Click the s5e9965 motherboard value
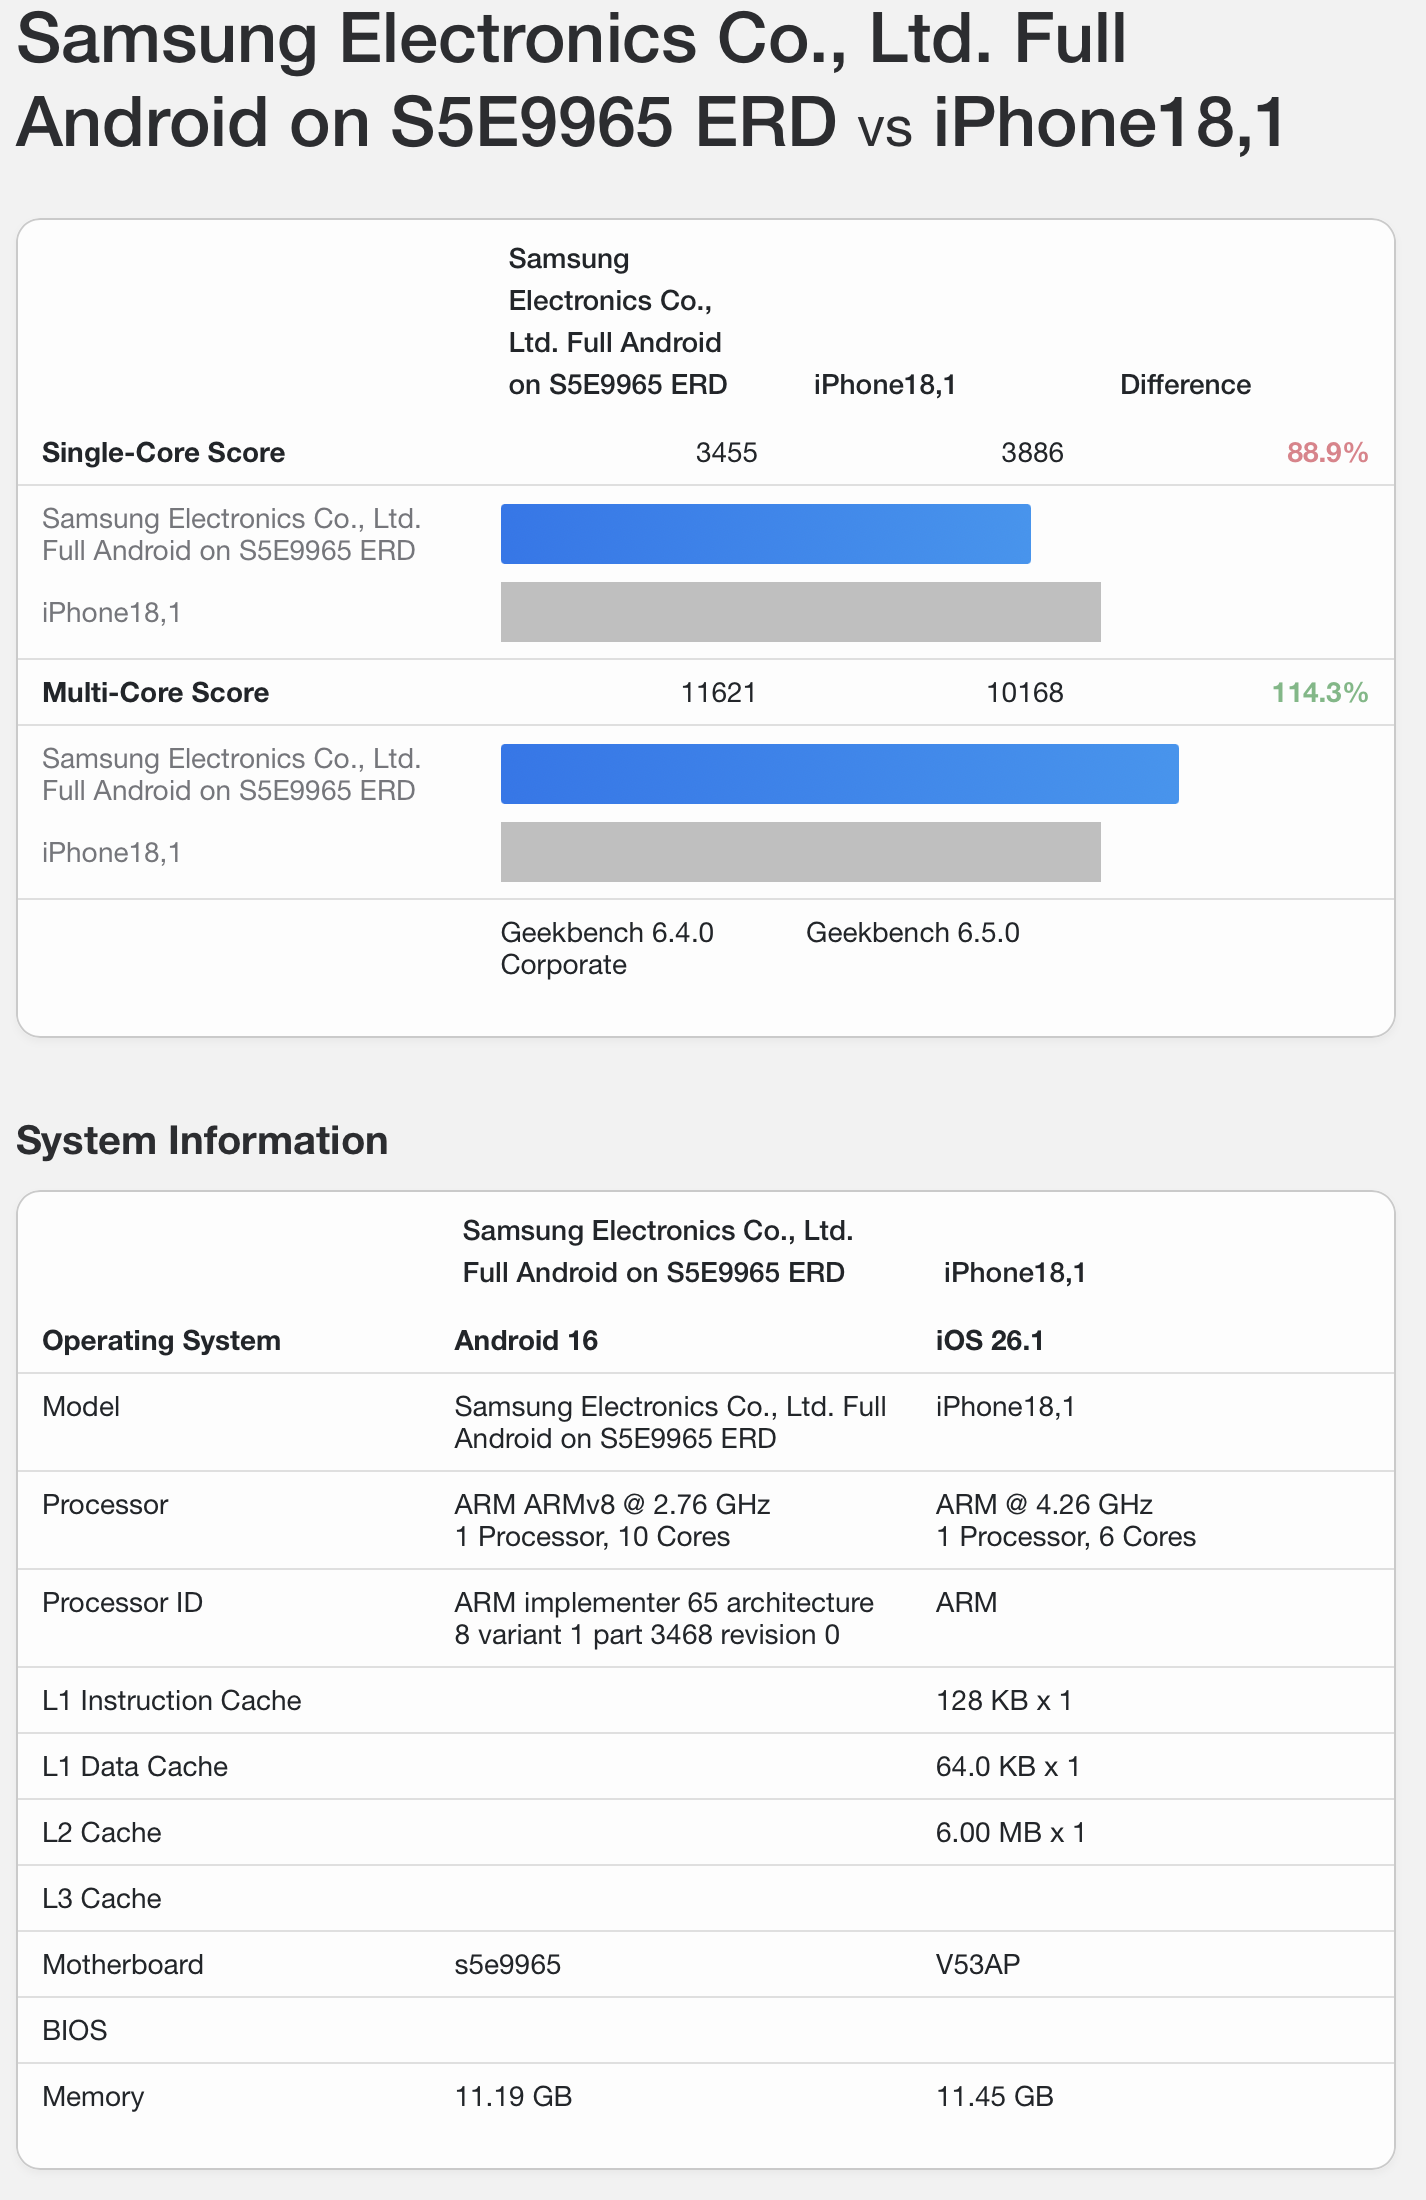 (x=507, y=1965)
